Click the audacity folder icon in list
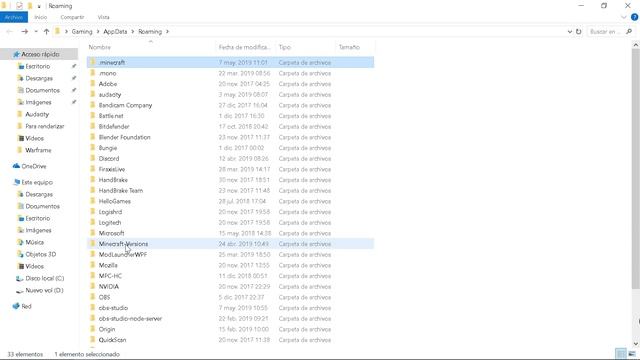 coord(93,94)
